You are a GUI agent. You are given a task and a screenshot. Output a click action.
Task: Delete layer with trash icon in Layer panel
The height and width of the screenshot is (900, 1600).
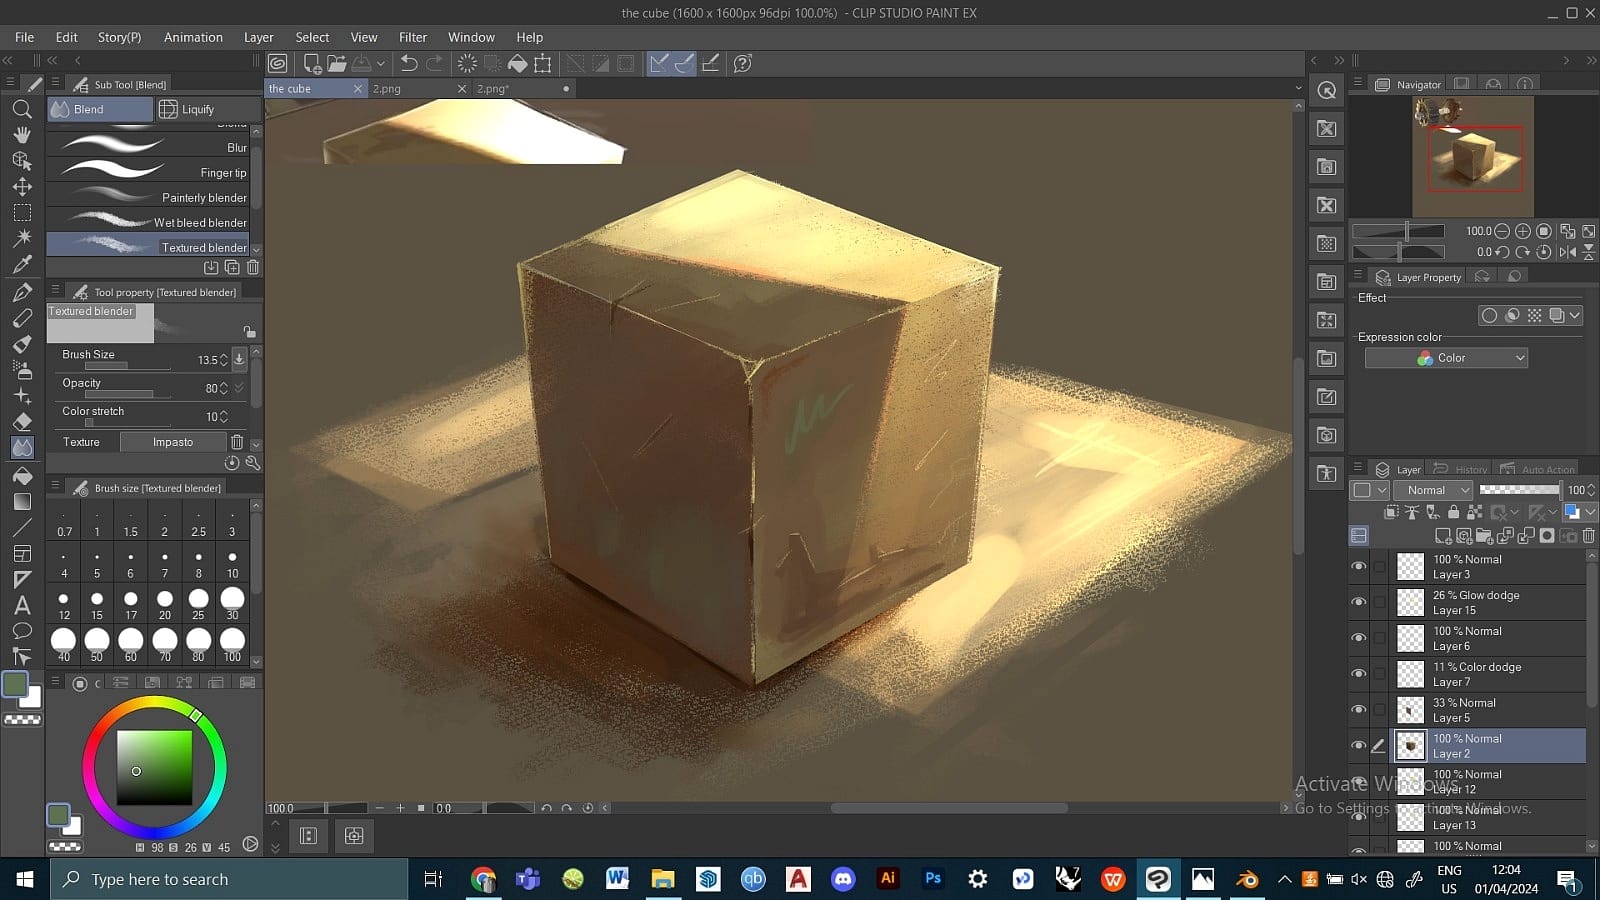(x=1588, y=536)
